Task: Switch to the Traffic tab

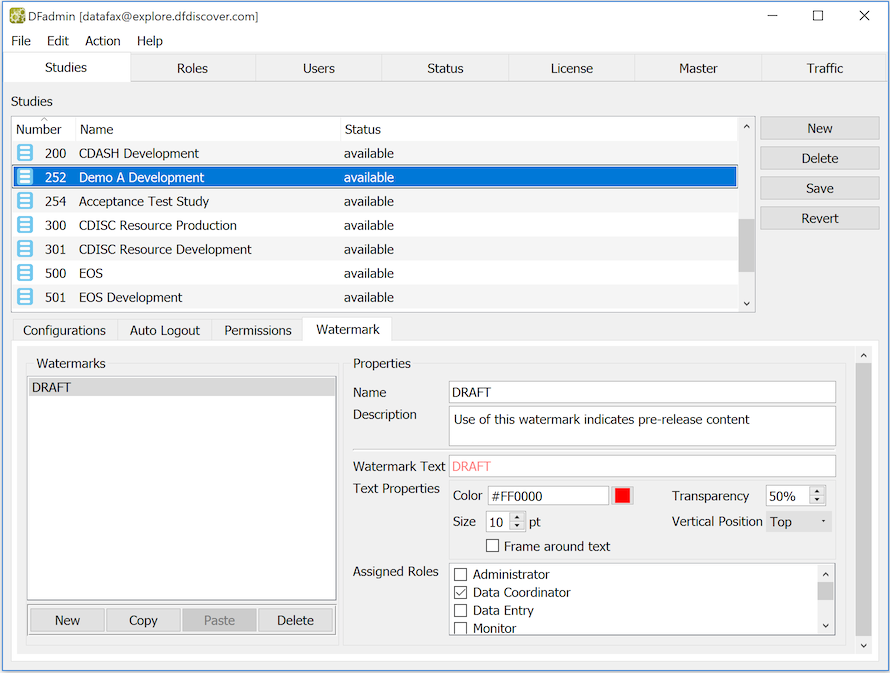Action: [x=825, y=68]
